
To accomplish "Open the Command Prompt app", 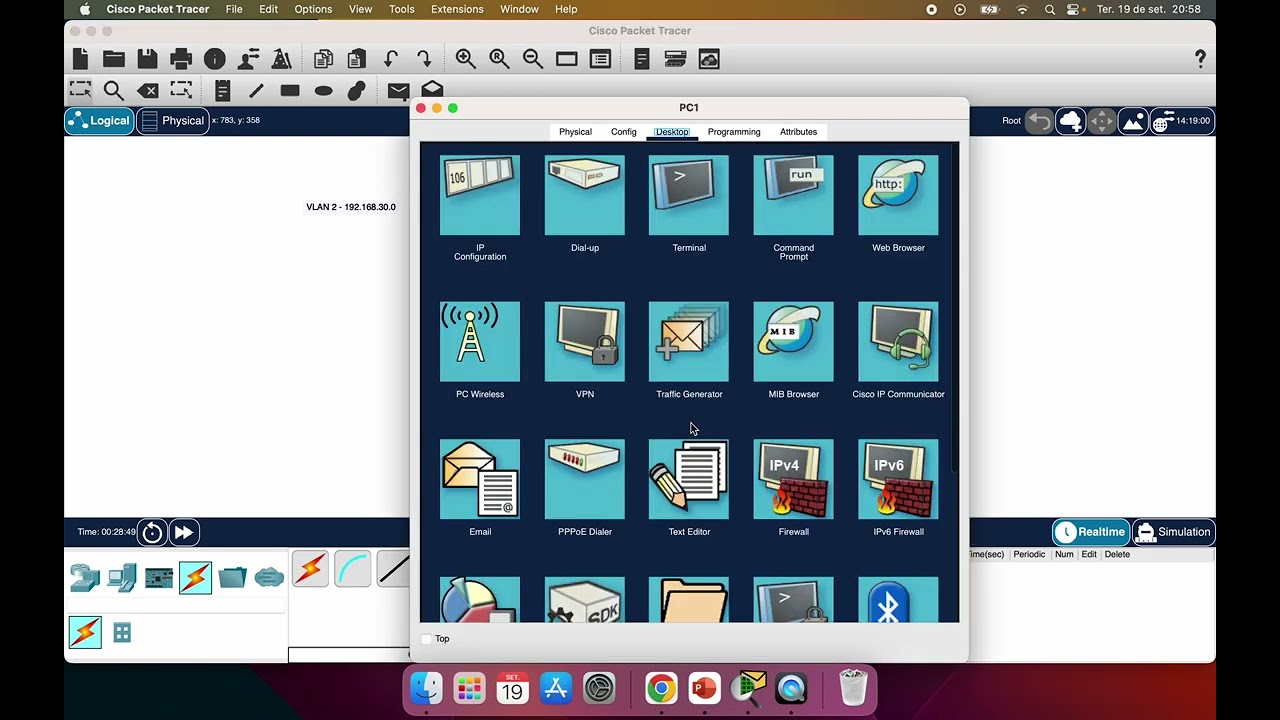I will pos(793,196).
